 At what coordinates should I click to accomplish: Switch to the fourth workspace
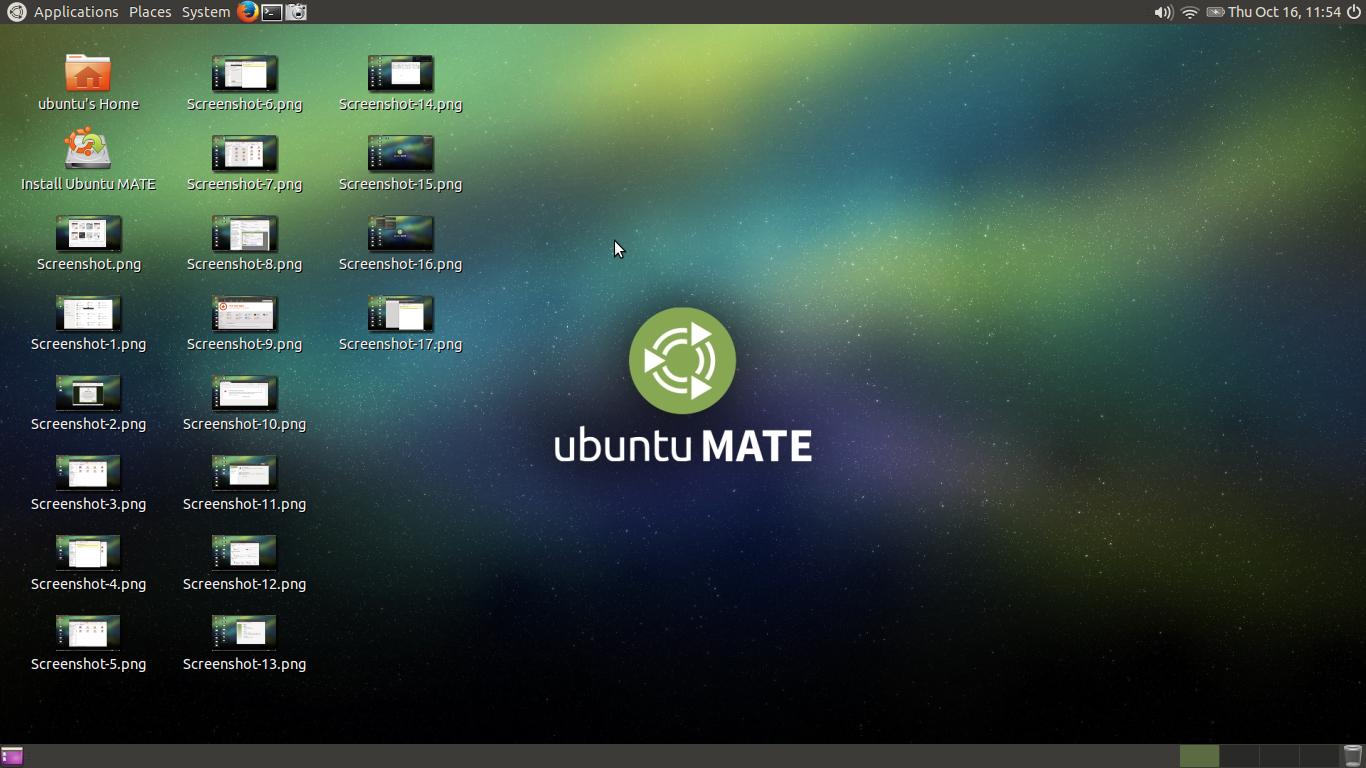tap(1319, 756)
